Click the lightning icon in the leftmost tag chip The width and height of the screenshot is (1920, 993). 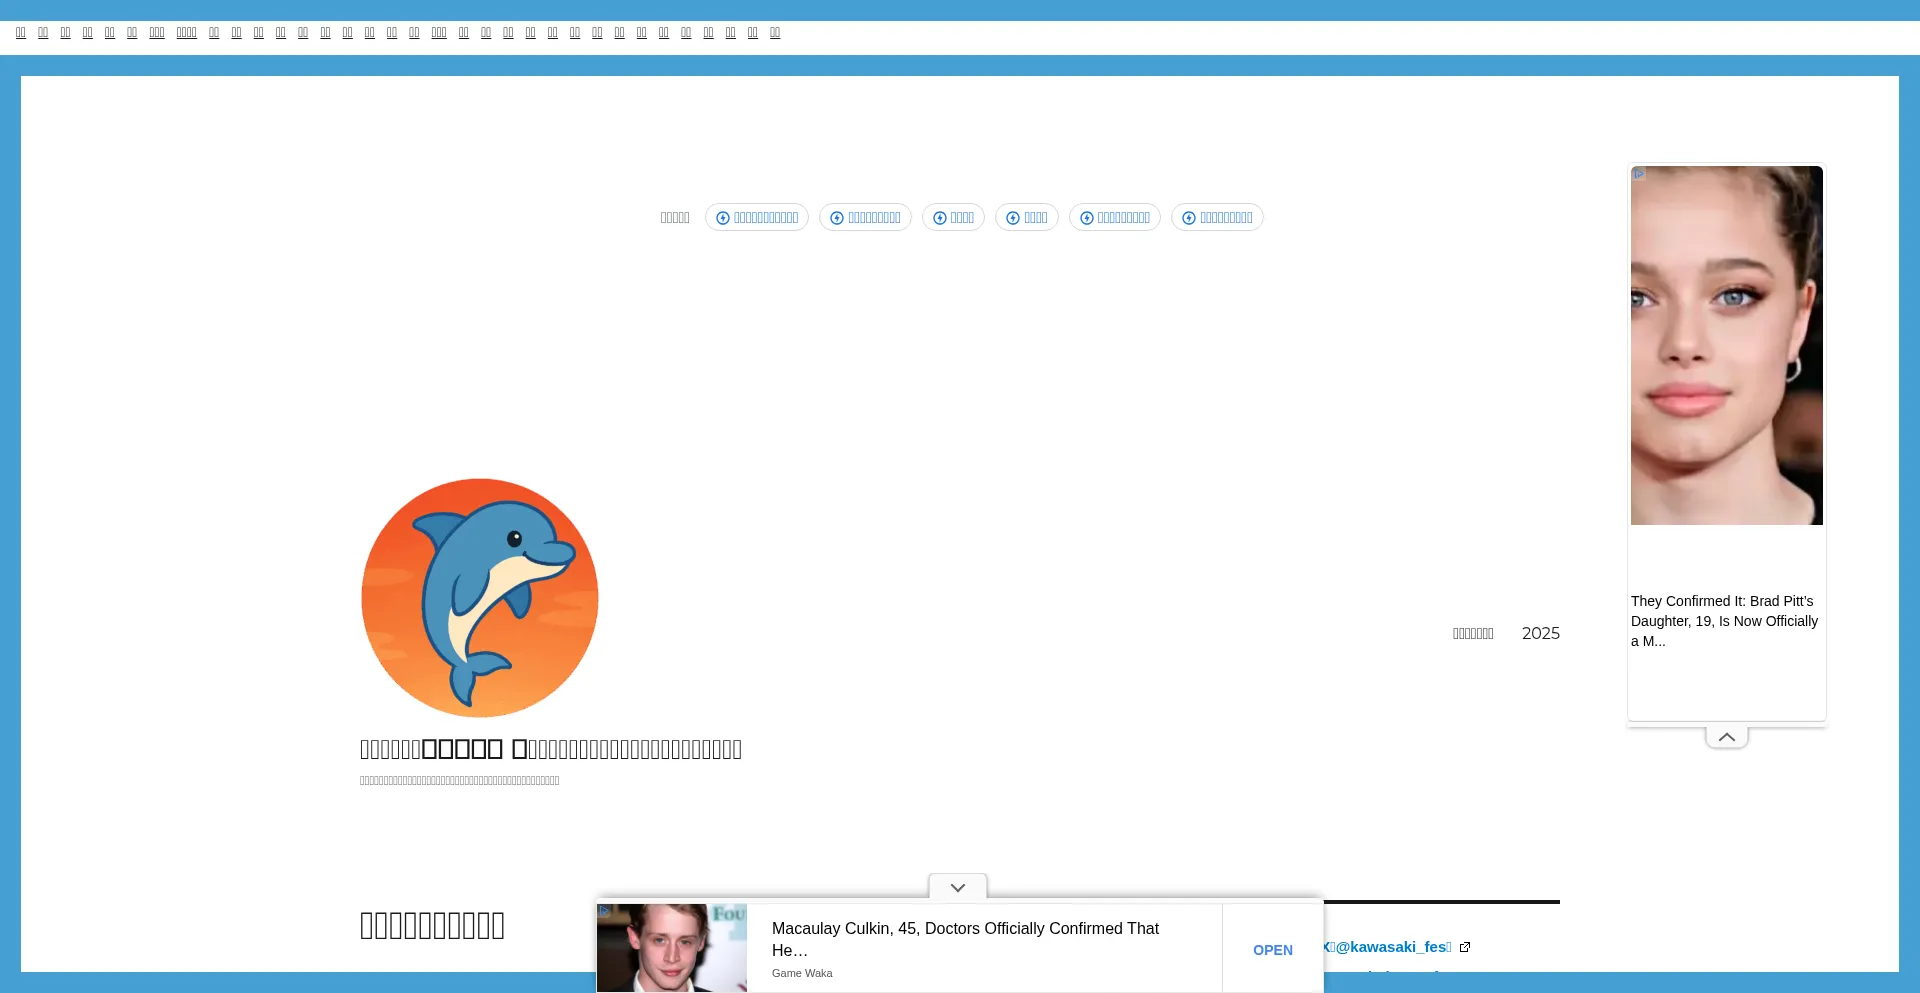click(x=723, y=218)
